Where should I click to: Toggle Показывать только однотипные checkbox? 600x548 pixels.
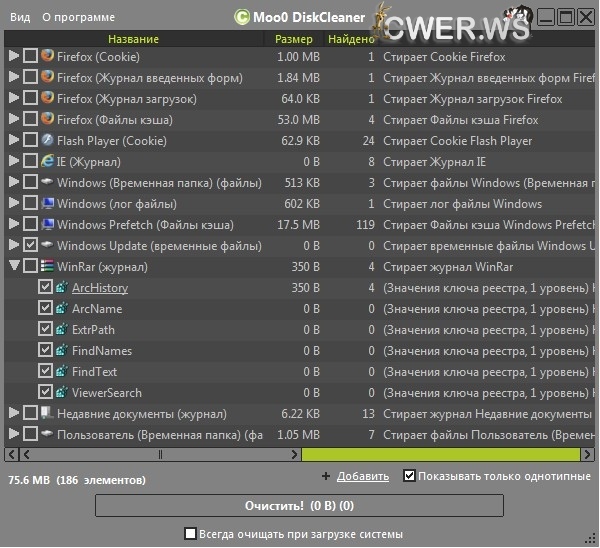(409, 476)
